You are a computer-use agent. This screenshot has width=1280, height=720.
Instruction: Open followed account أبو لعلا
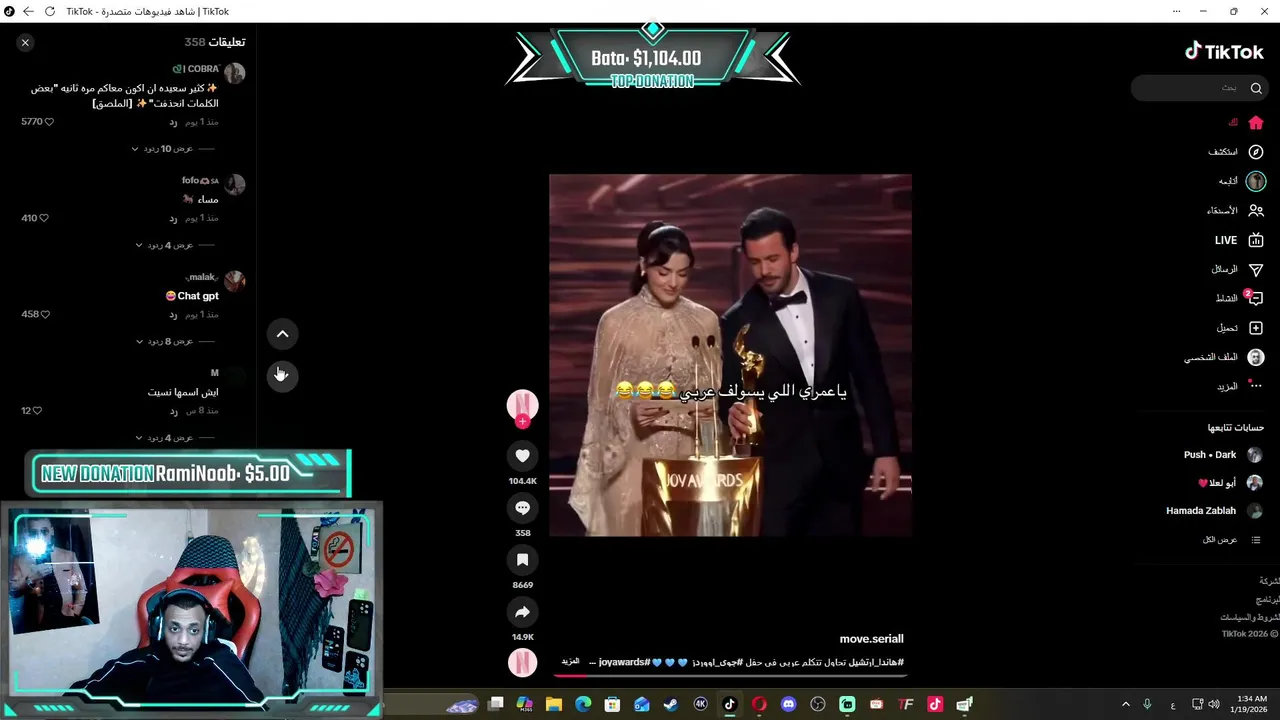1230,483
